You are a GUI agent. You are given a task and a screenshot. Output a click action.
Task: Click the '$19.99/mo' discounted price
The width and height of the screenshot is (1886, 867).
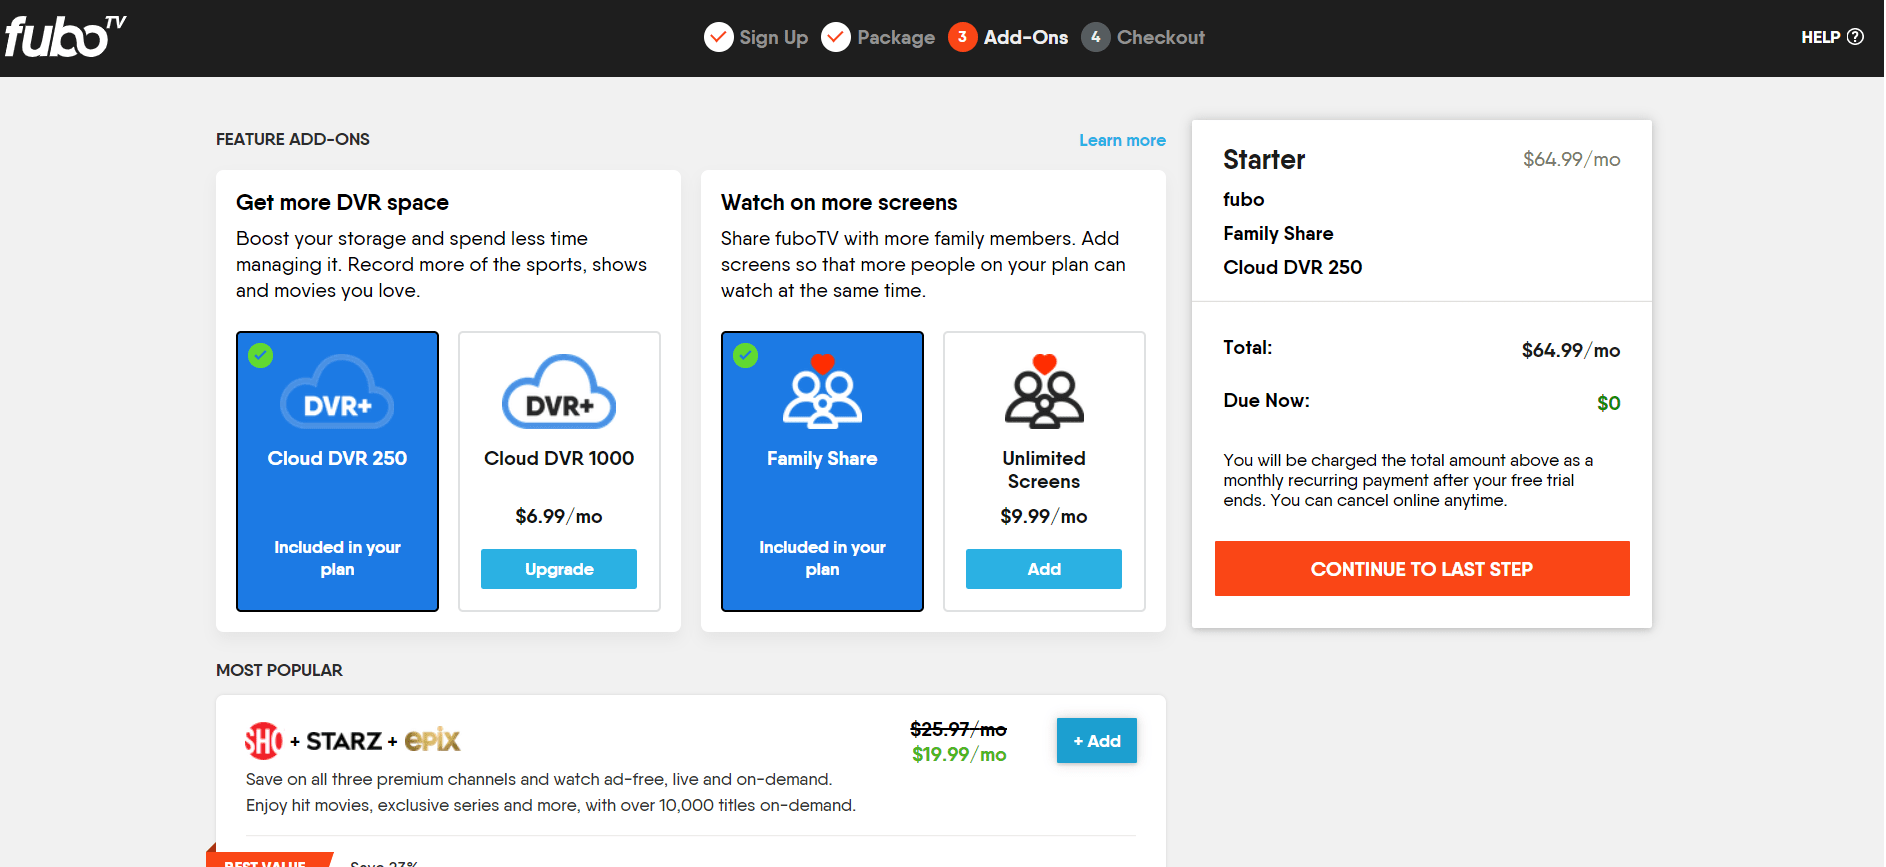959,754
